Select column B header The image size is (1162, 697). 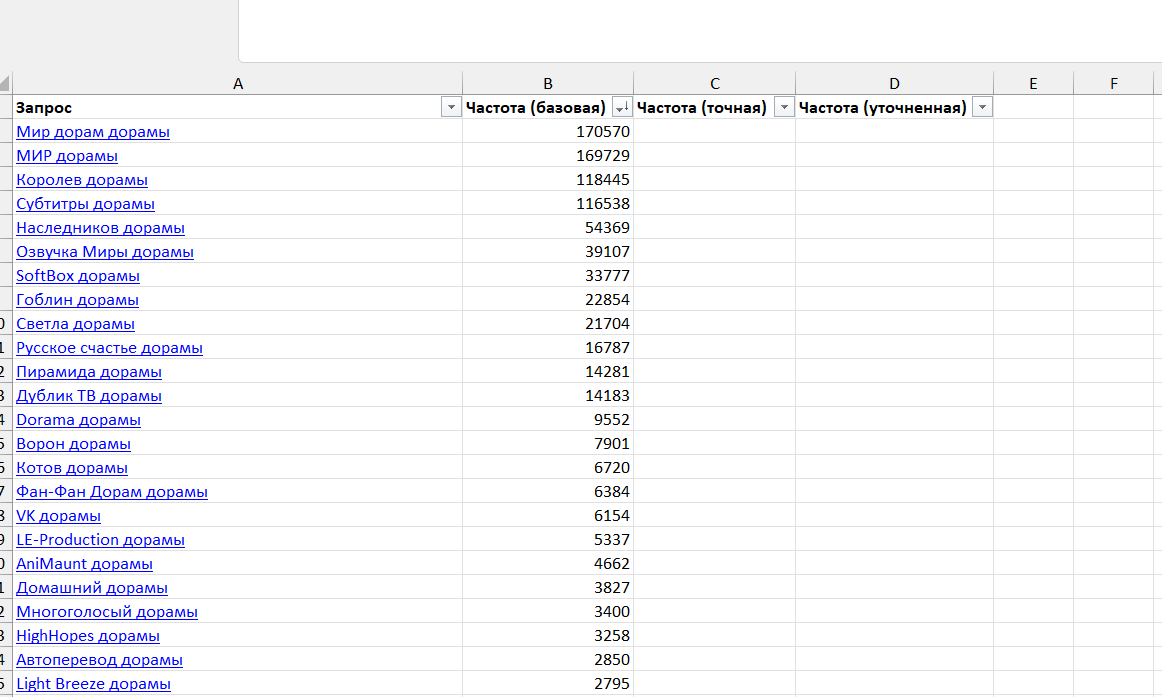(548, 84)
